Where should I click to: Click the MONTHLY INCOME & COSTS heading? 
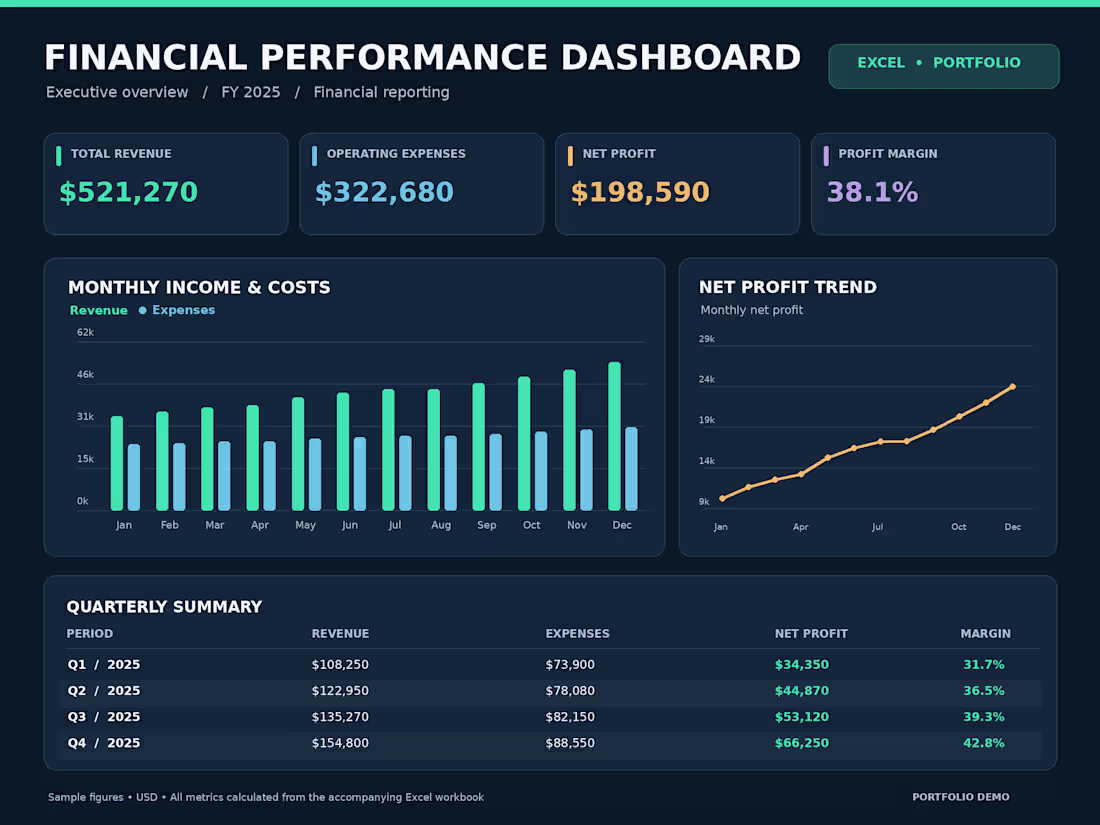coord(199,288)
